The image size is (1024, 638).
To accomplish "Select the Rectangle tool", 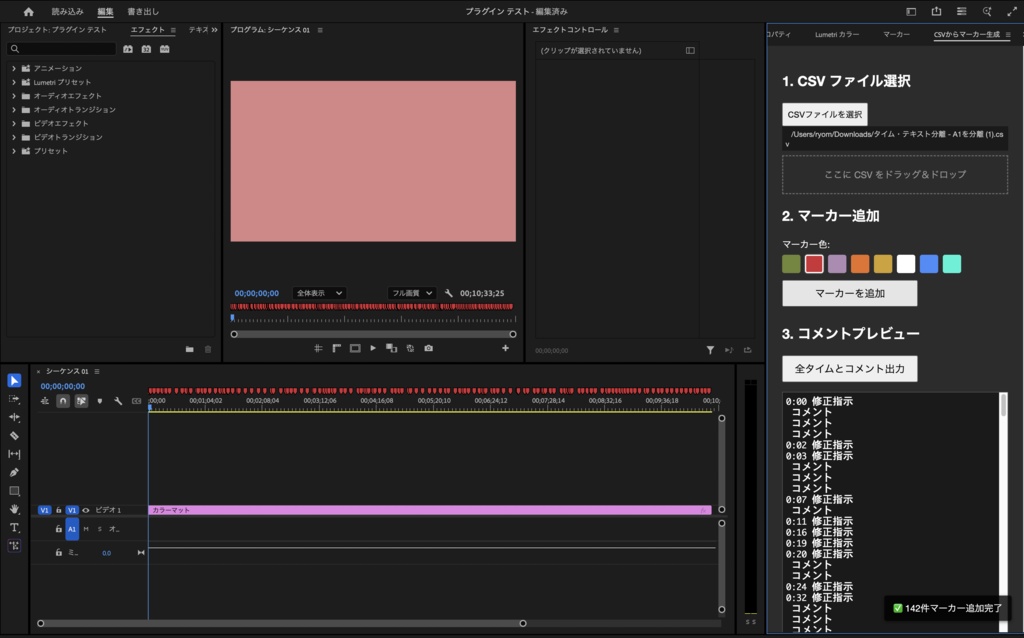I will (14, 490).
